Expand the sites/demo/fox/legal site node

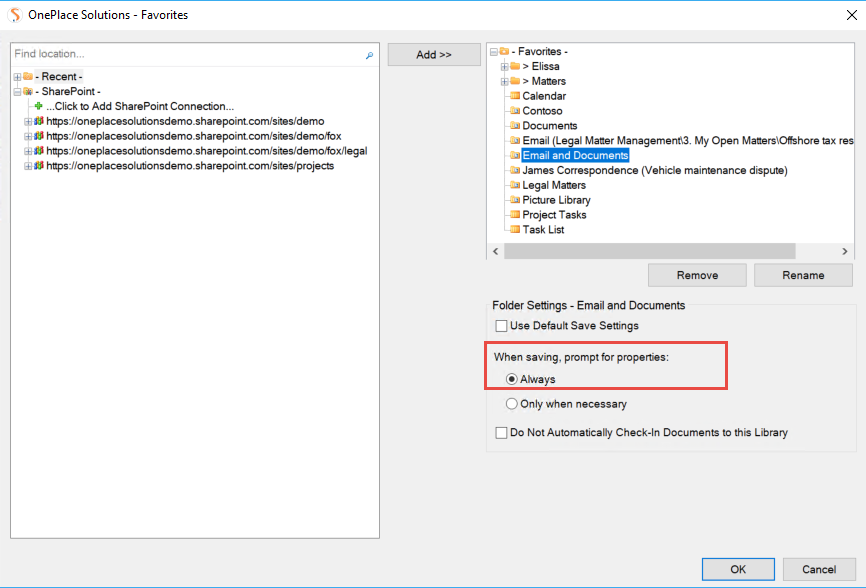[28, 151]
